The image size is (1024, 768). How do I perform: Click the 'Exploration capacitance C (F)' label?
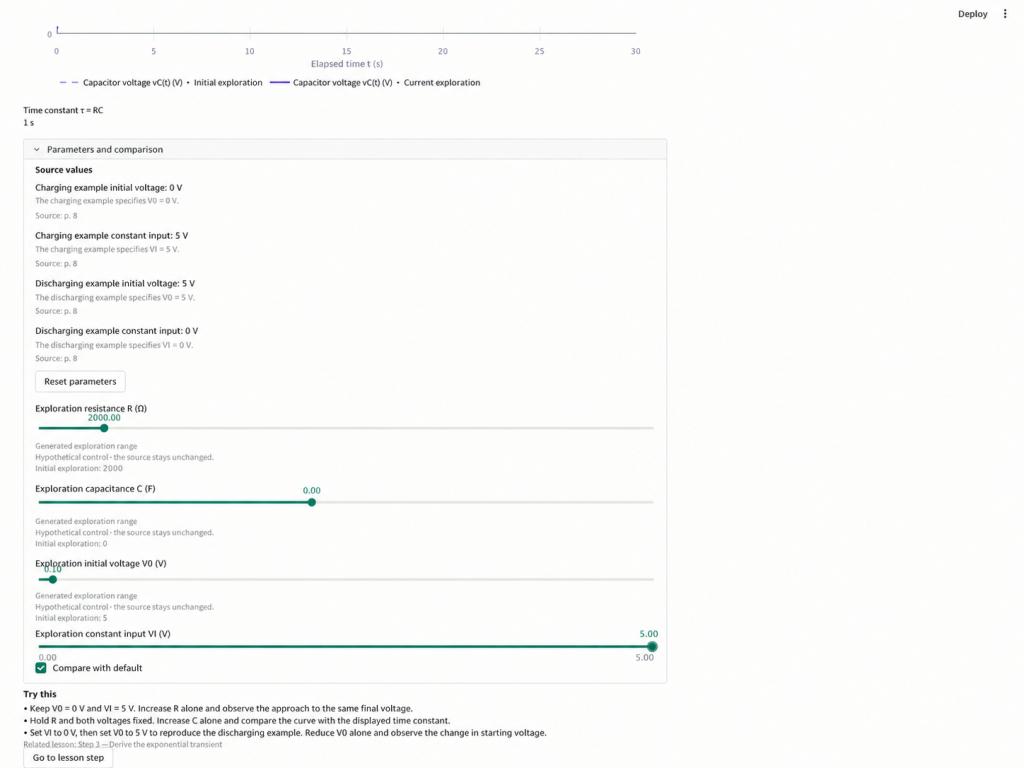[x=95, y=488]
